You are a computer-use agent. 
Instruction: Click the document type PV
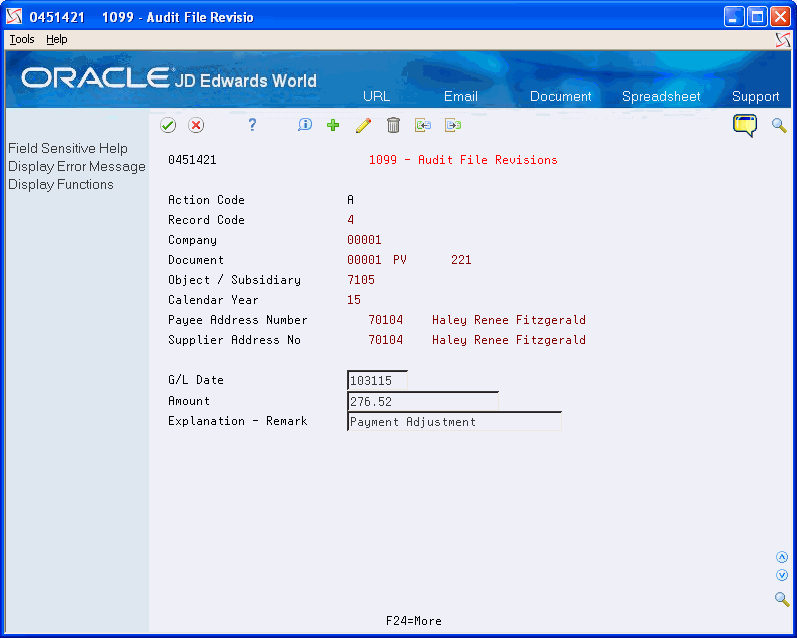pyautogui.click(x=400, y=260)
